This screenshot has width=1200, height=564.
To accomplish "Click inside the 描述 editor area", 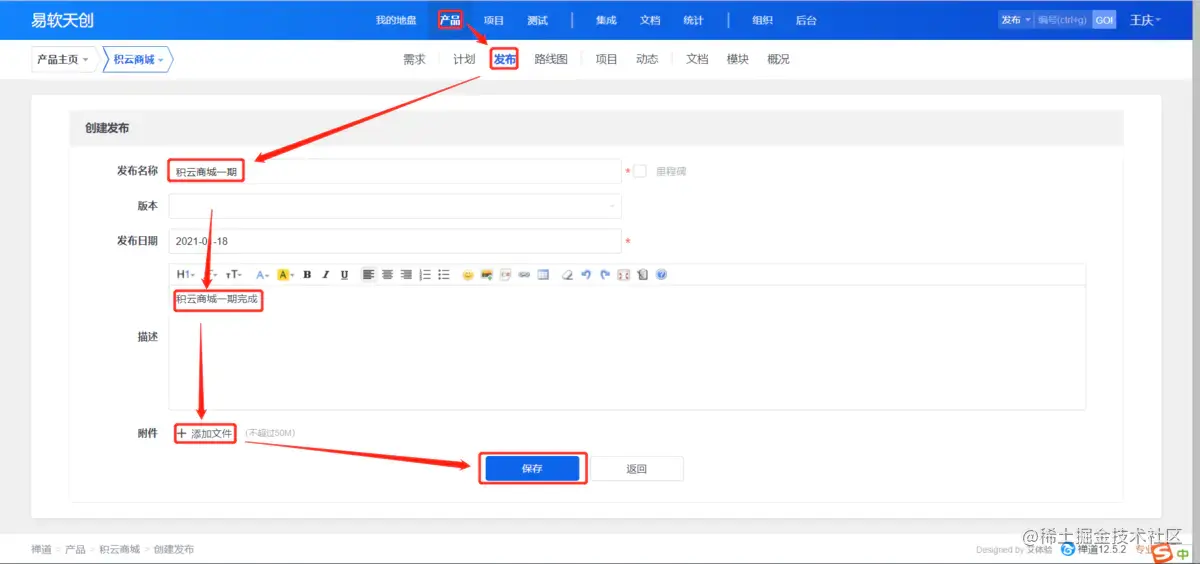I will point(627,347).
